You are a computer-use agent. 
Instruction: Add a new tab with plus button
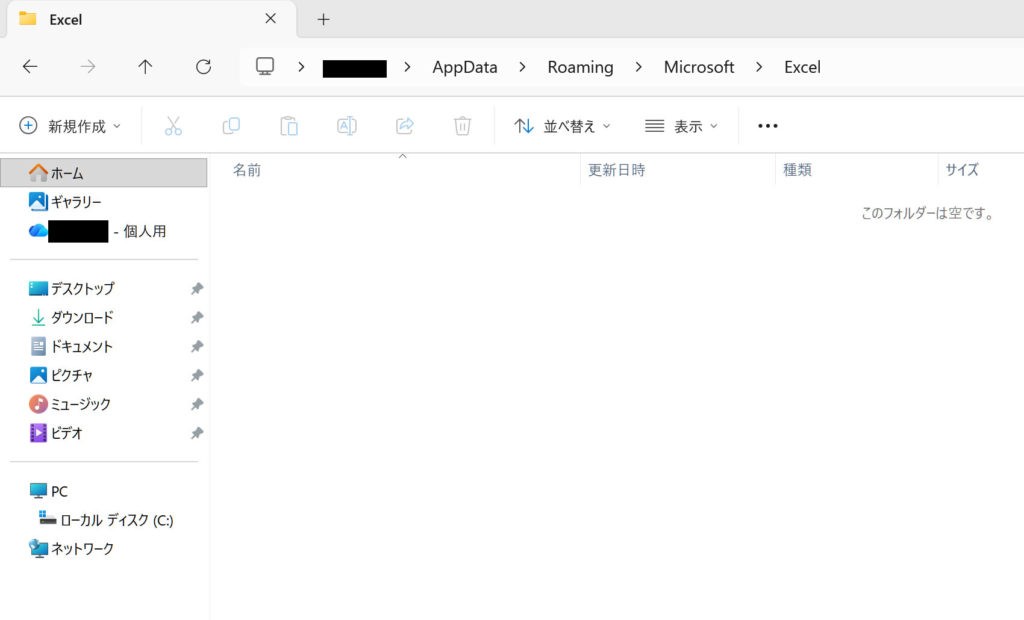[323, 19]
